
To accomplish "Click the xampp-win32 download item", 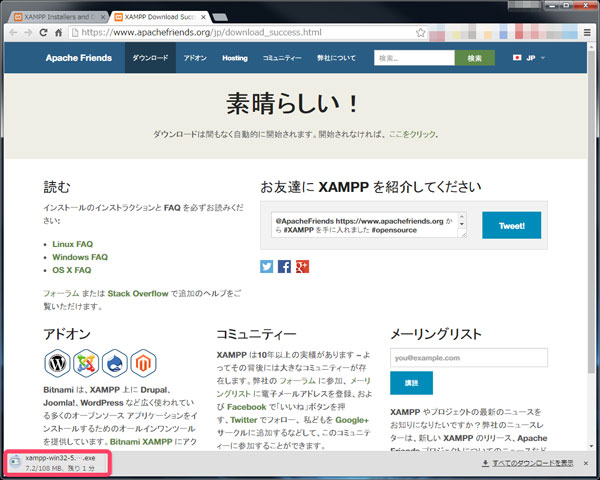I will click(58, 463).
